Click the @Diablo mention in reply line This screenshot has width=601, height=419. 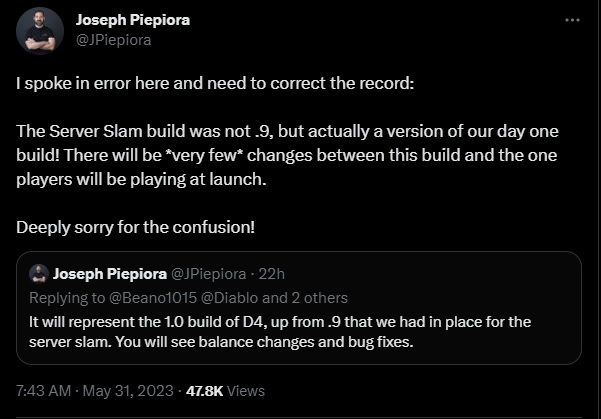(229, 298)
